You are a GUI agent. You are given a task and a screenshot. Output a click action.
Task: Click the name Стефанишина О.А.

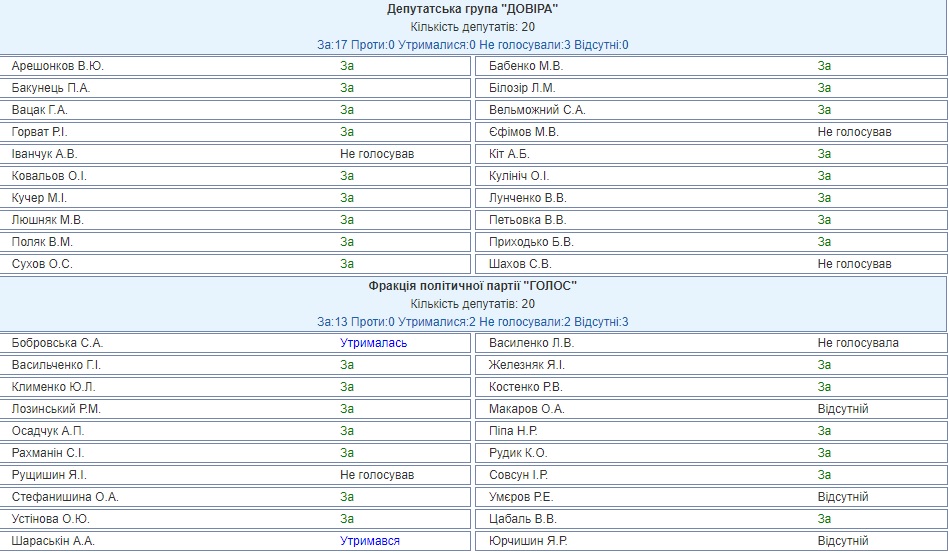tap(65, 497)
